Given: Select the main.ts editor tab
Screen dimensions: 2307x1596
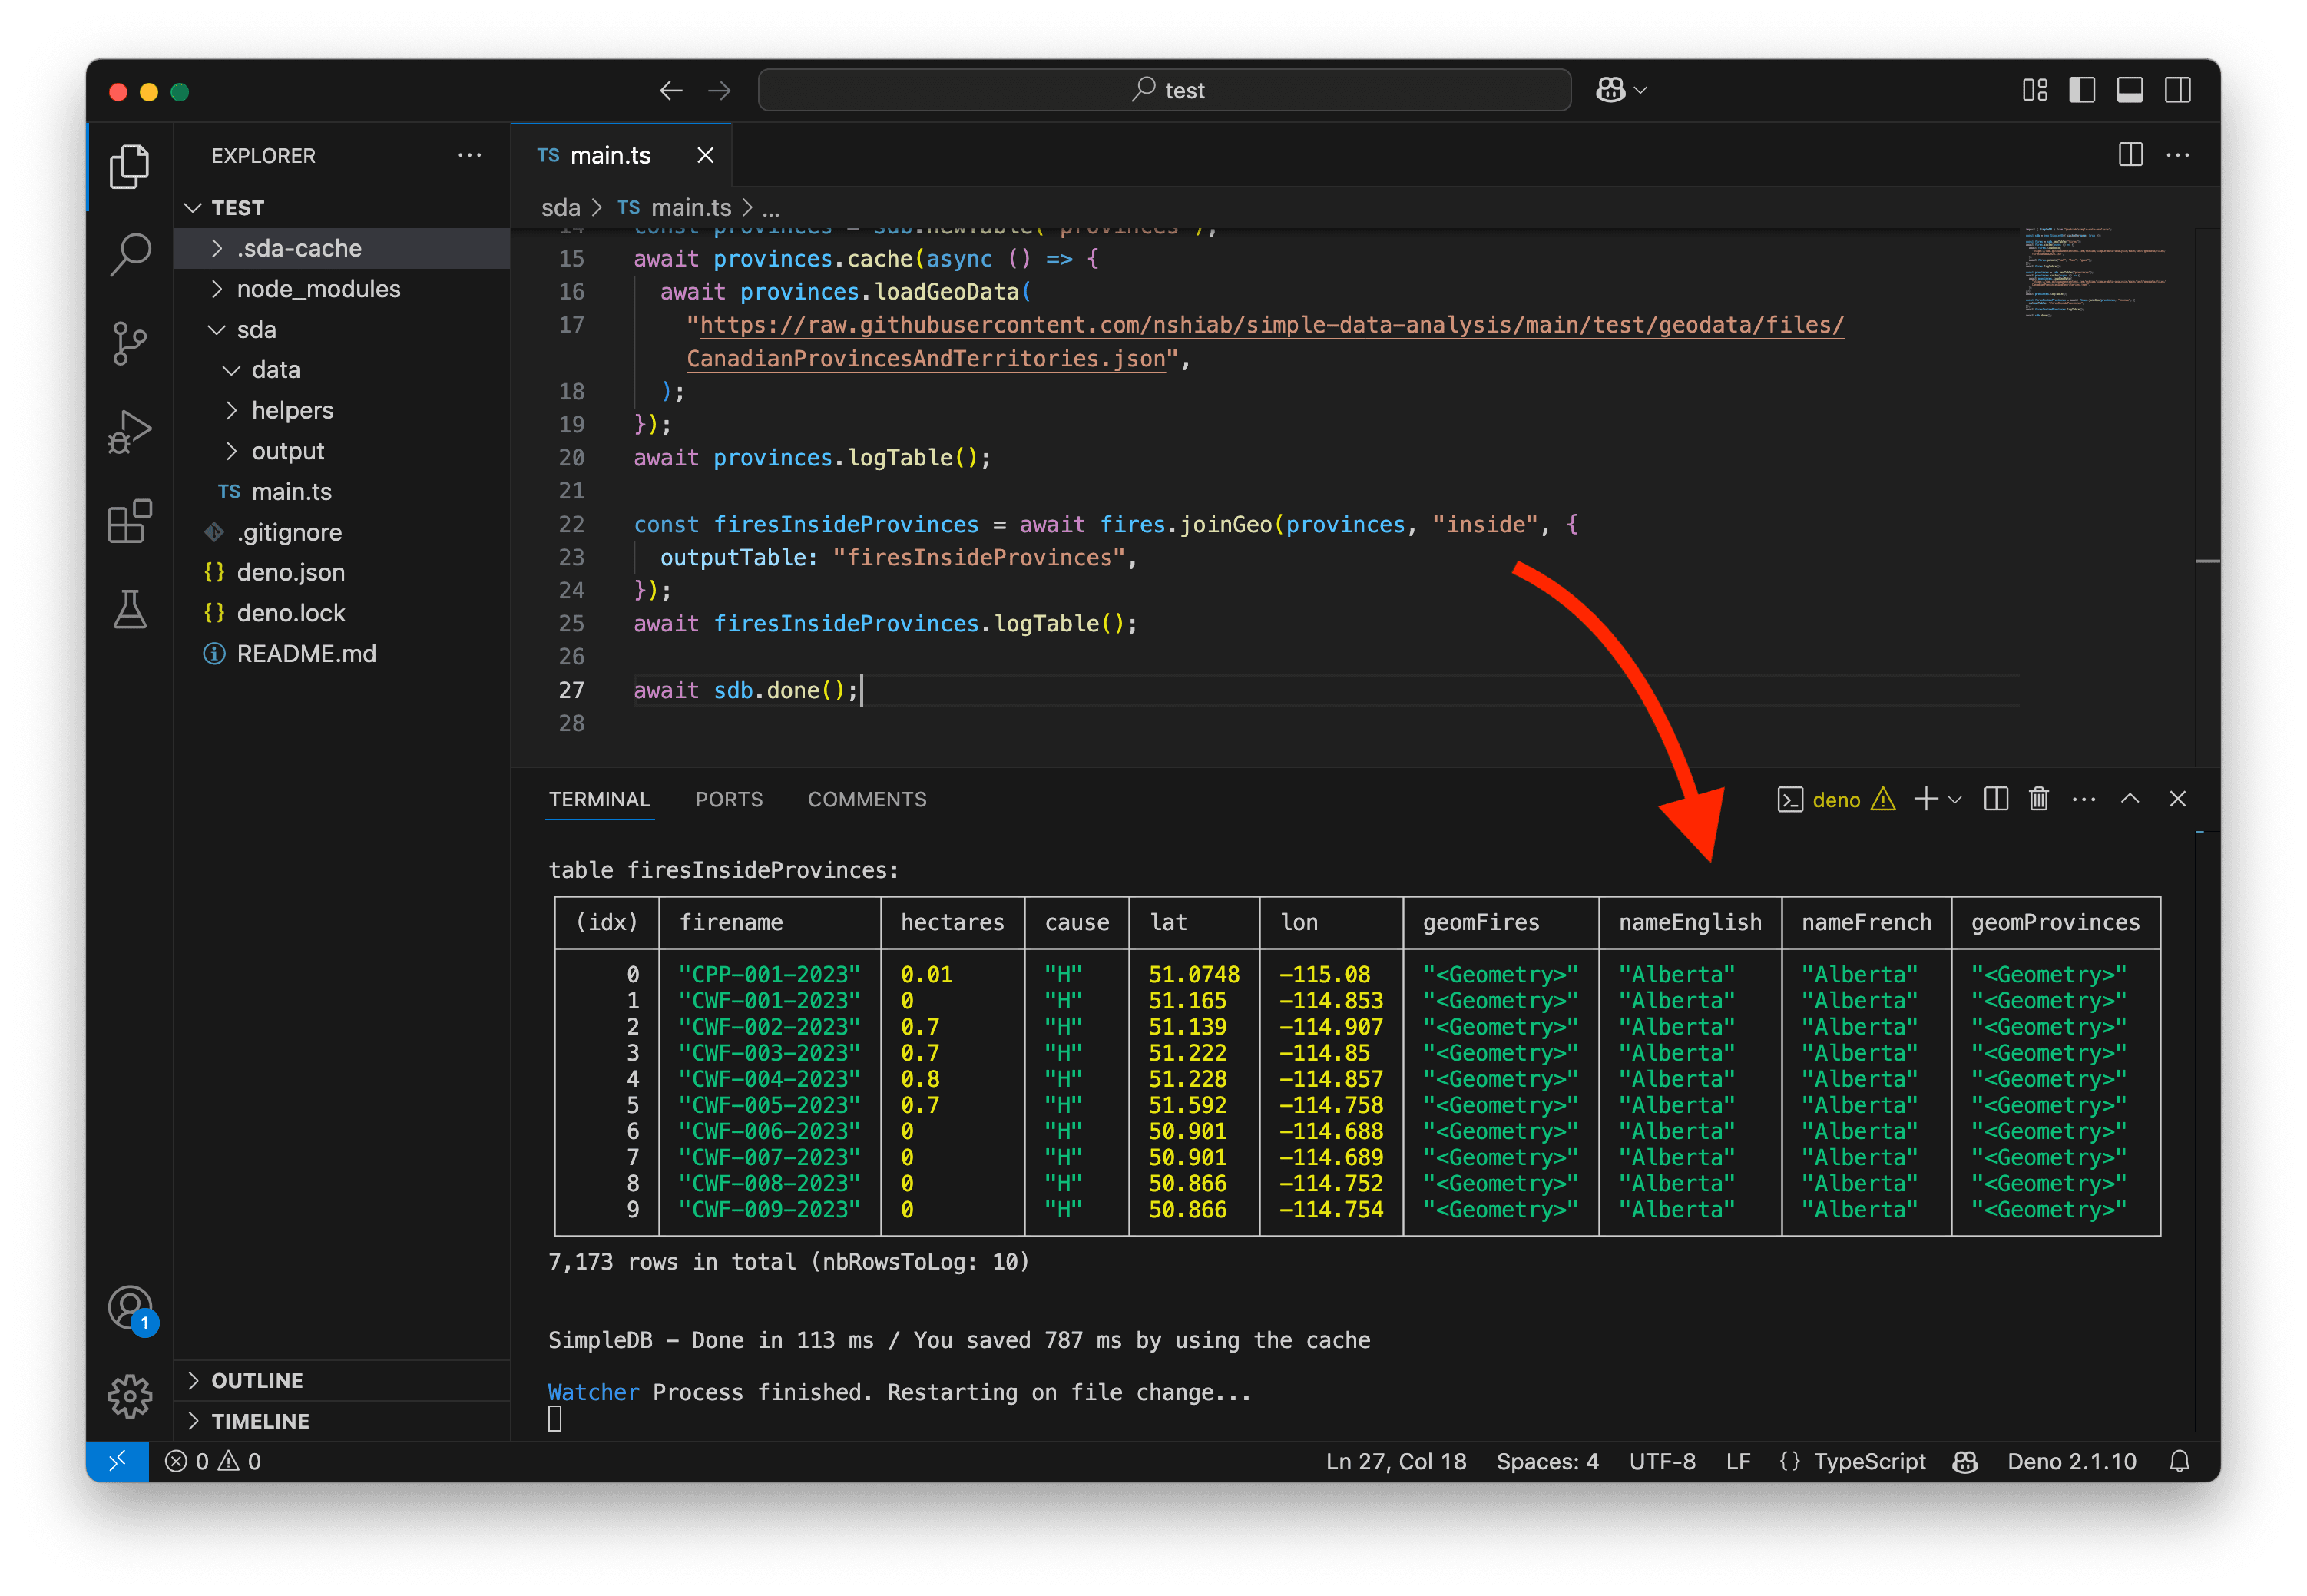Looking at the screenshot, I should click(x=620, y=155).
